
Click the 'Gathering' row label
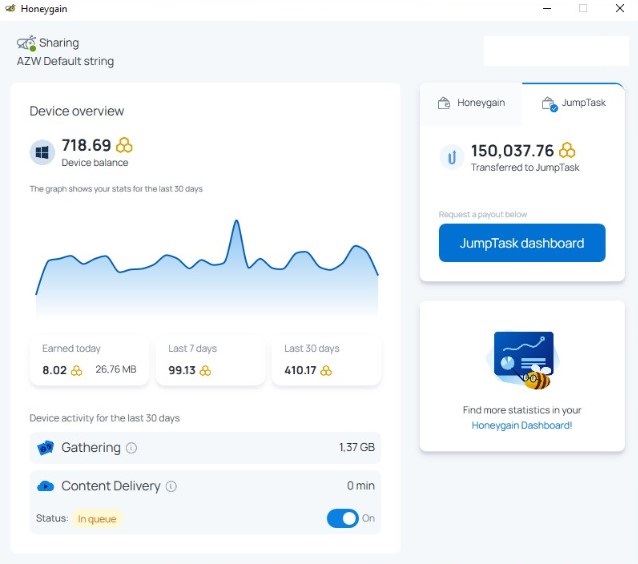click(91, 448)
